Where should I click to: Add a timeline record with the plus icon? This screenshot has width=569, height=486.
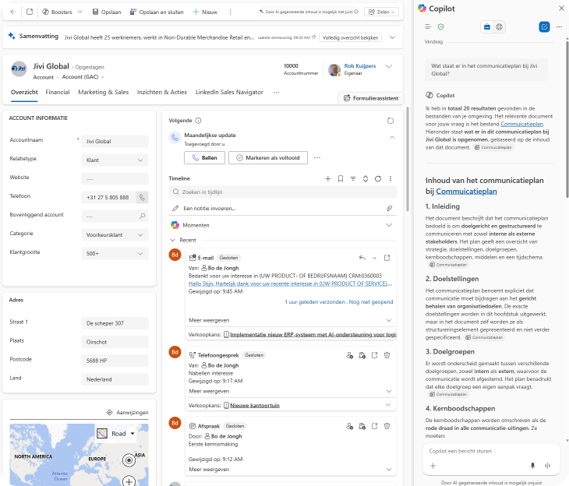coord(328,179)
